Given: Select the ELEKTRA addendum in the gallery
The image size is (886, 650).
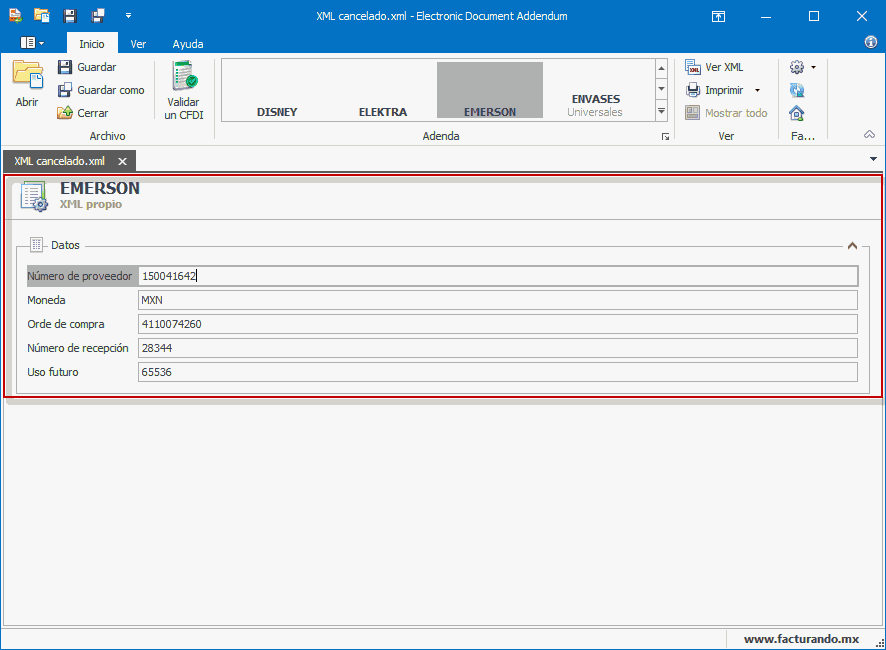Looking at the screenshot, I should click(383, 90).
